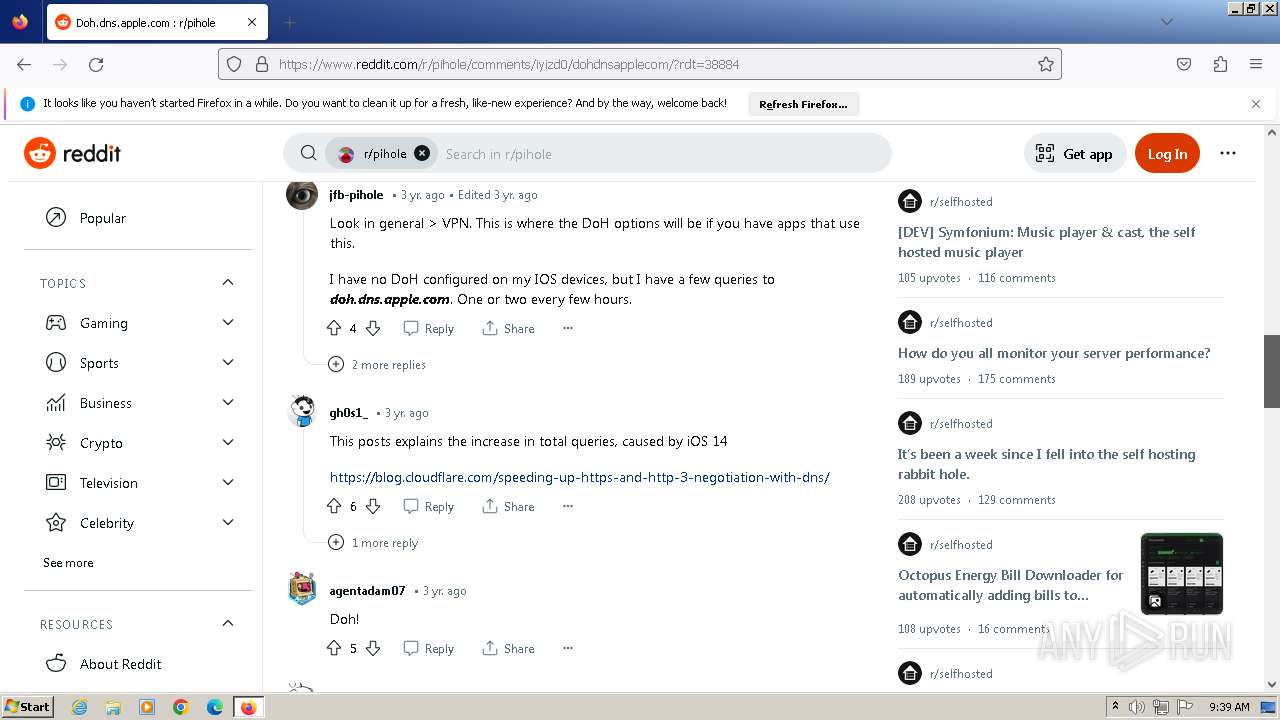Click the page vertical scrollbar thumb
The image size is (1280, 720).
coord(1272,371)
